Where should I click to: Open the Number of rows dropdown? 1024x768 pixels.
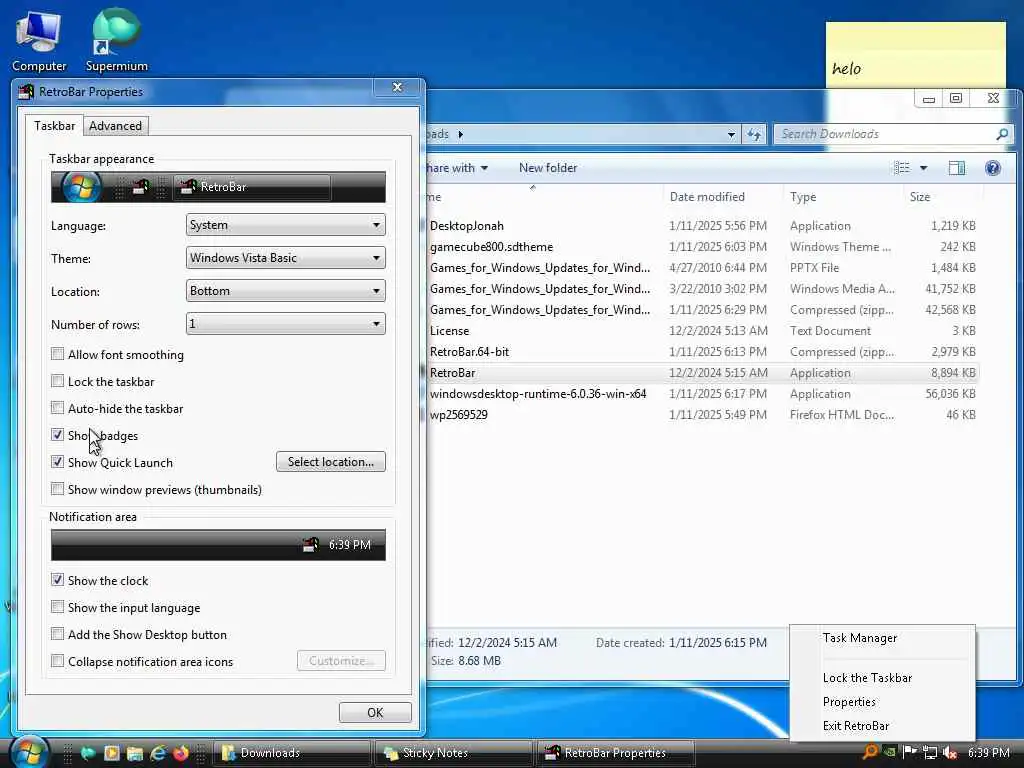coord(285,323)
